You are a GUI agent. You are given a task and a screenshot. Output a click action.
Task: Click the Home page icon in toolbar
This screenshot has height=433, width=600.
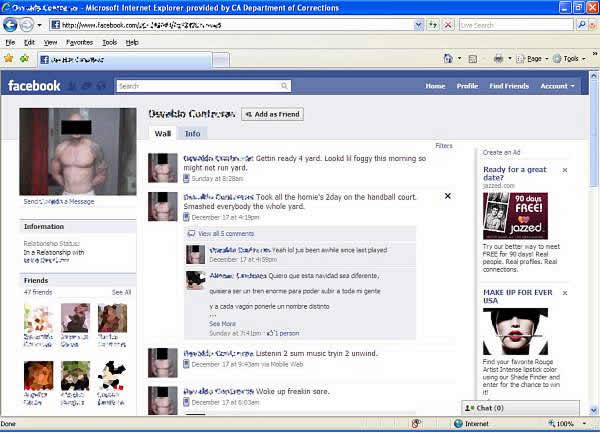coord(448,59)
